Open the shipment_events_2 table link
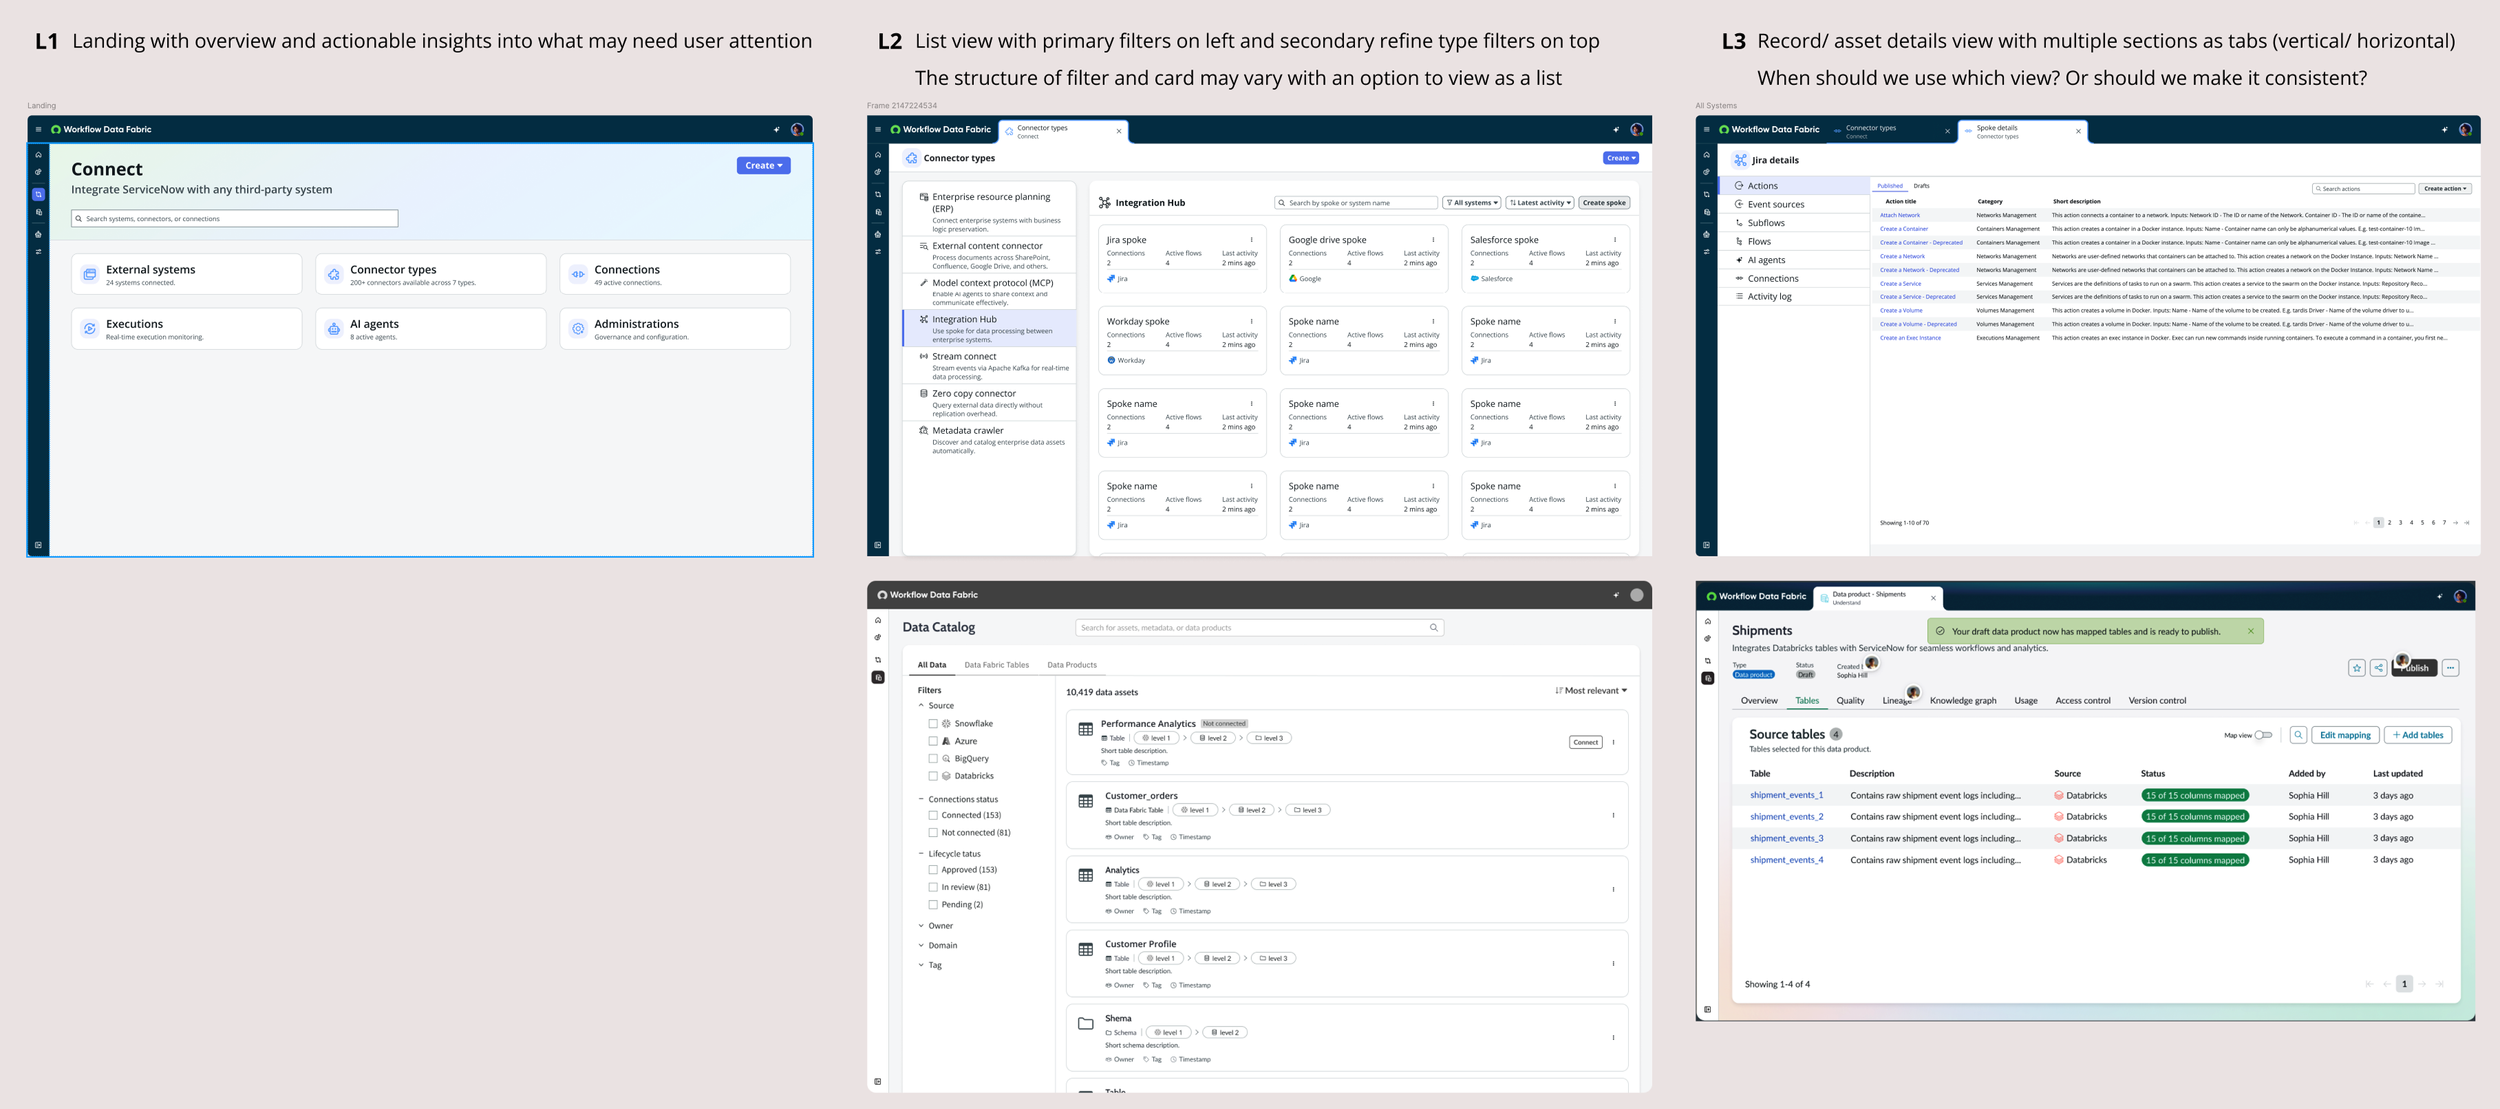 (1786, 817)
